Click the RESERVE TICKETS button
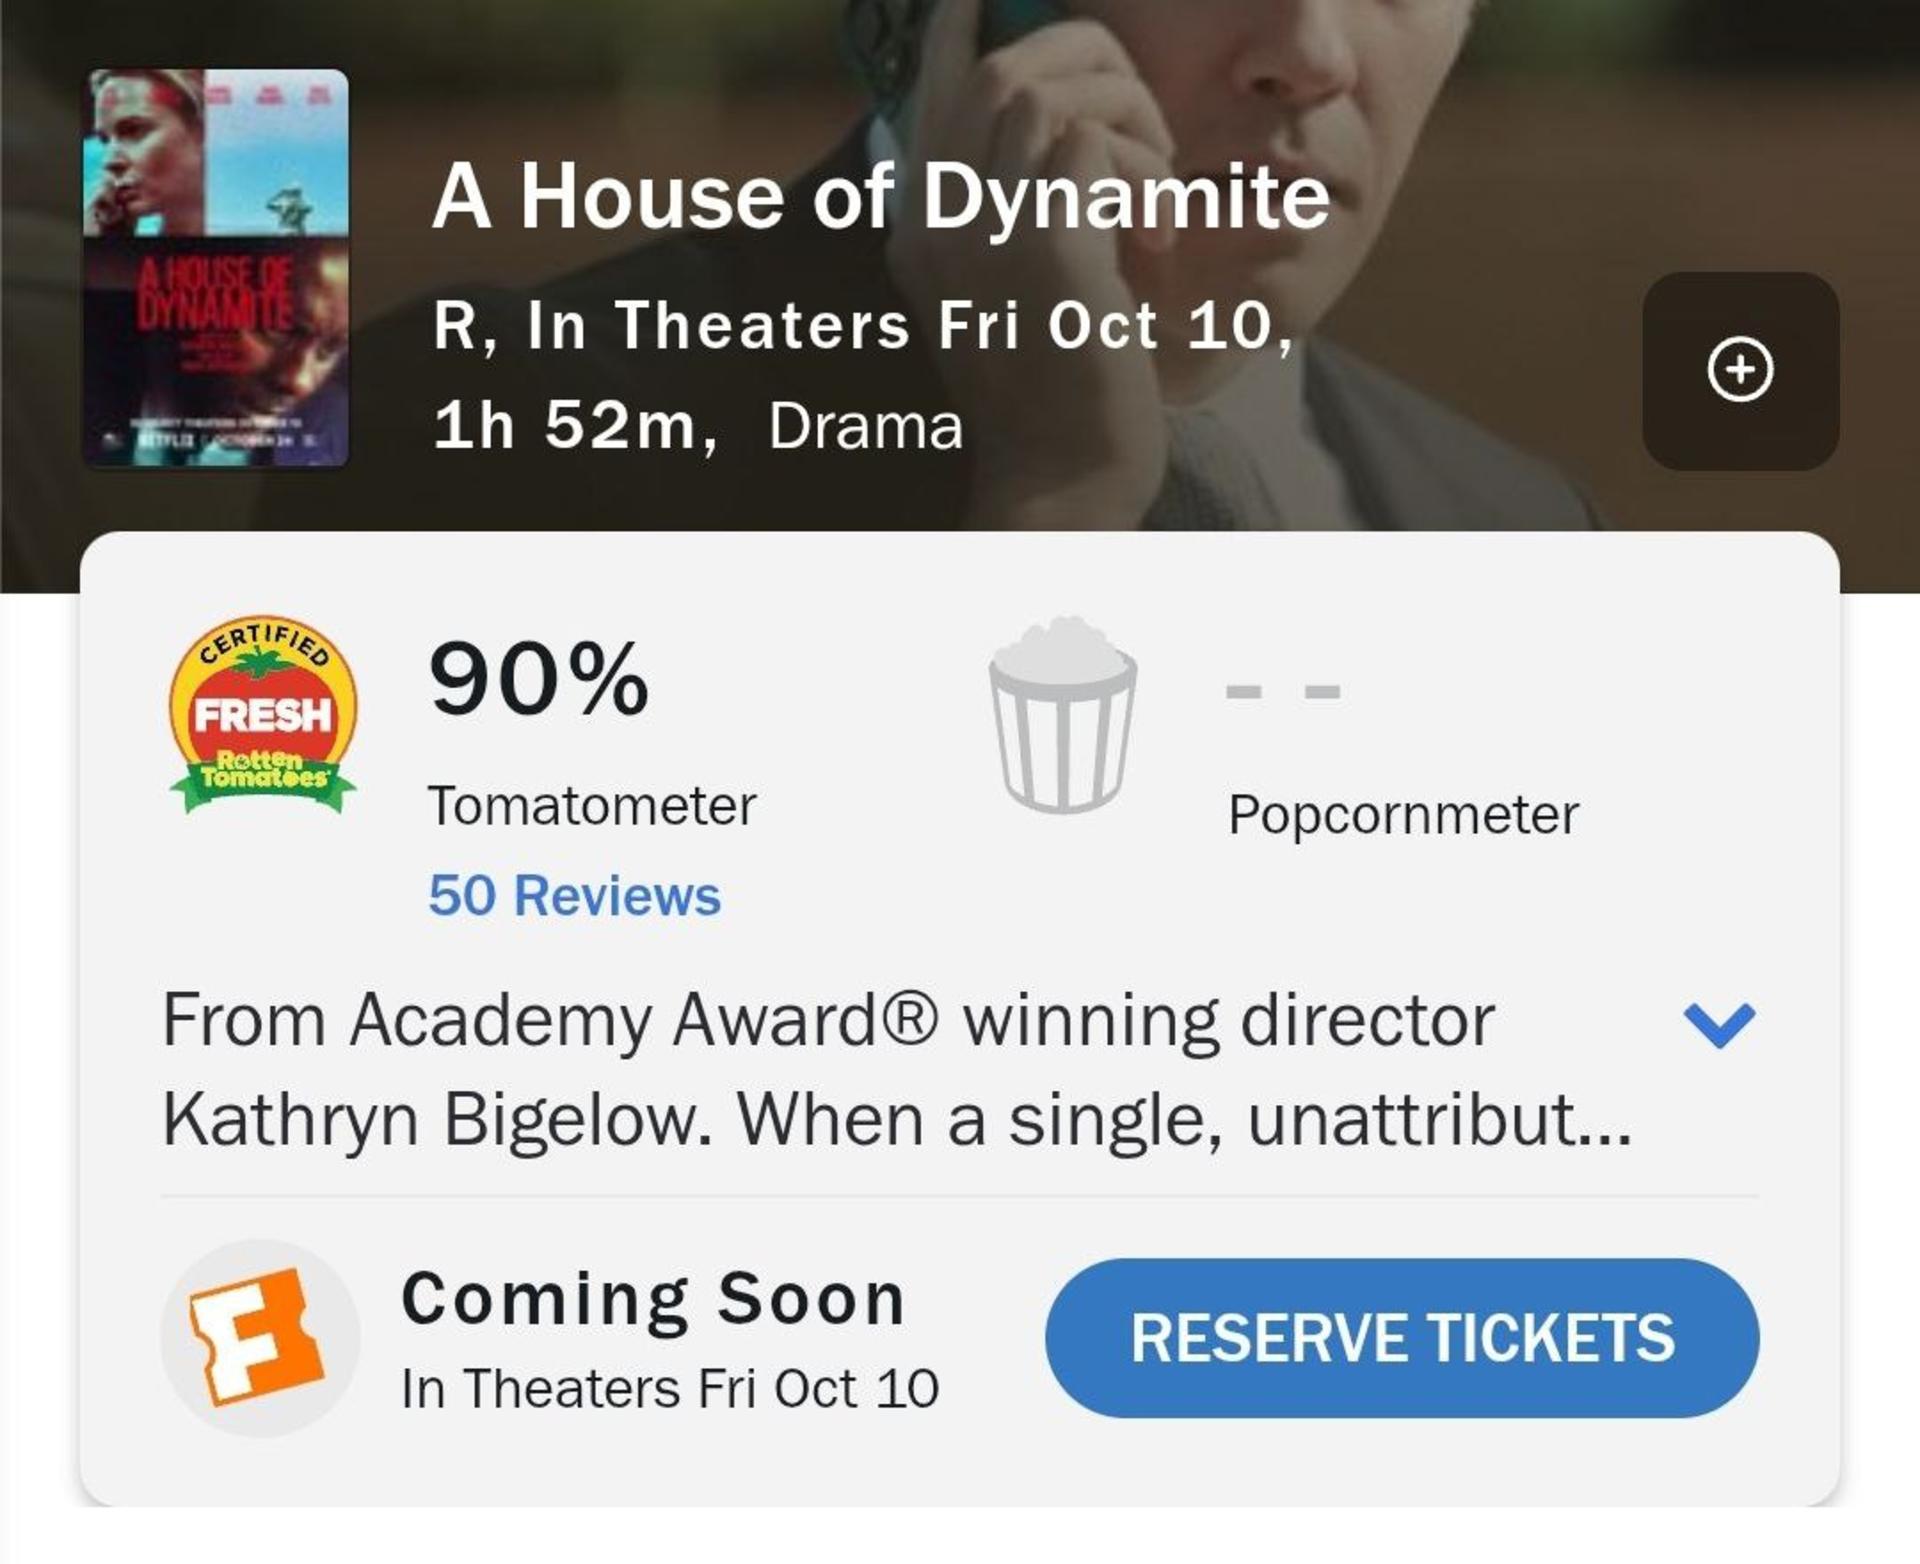 click(1402, 1337)
